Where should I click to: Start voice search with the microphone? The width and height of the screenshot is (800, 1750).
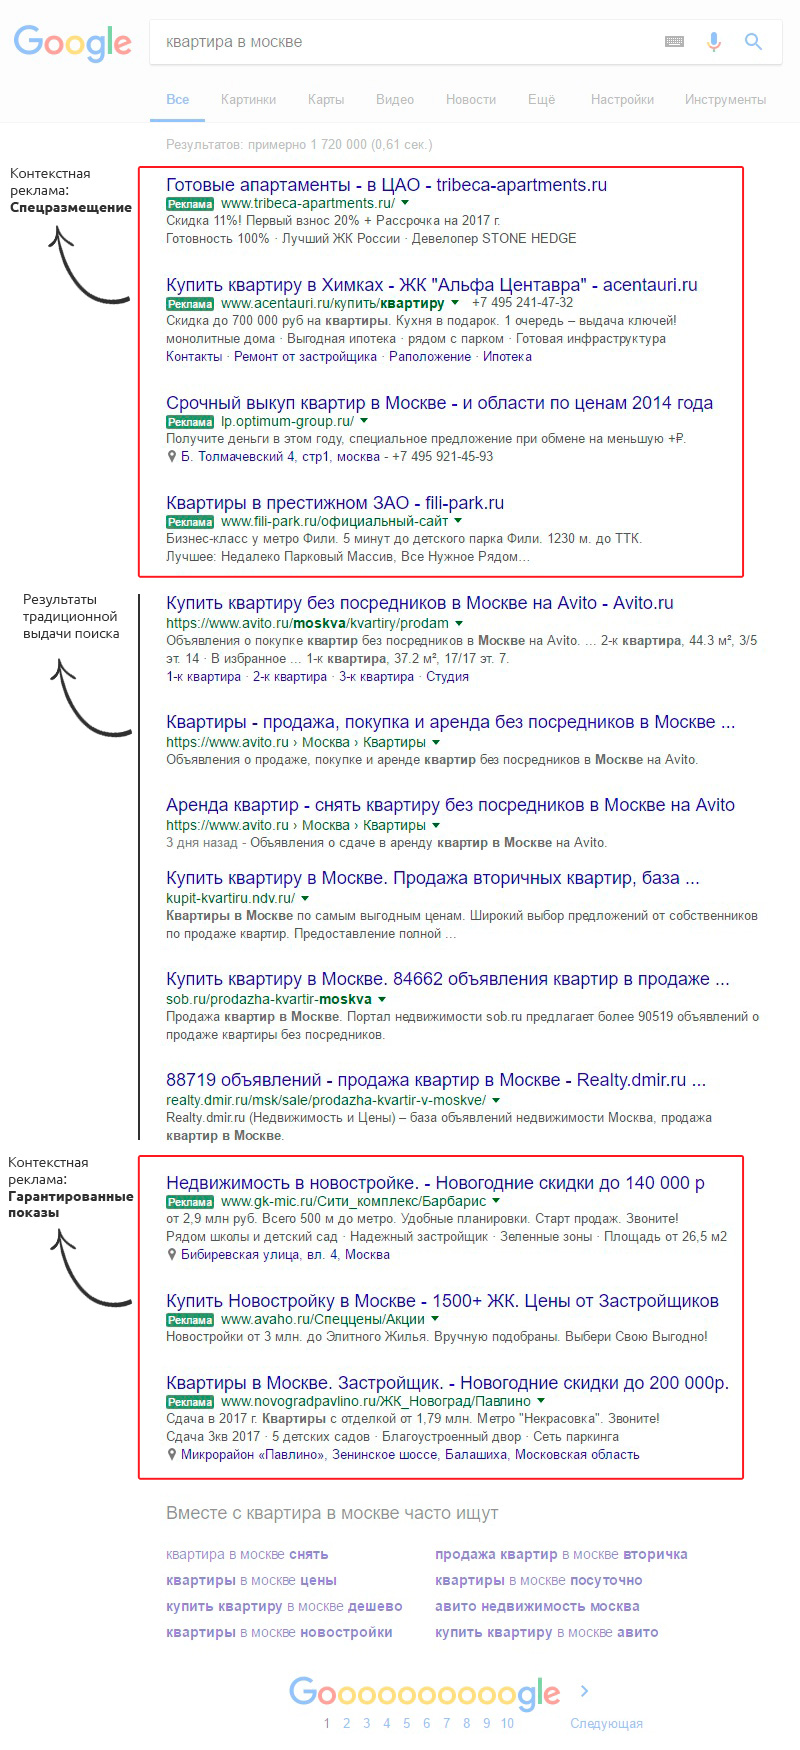pos(714,42)
